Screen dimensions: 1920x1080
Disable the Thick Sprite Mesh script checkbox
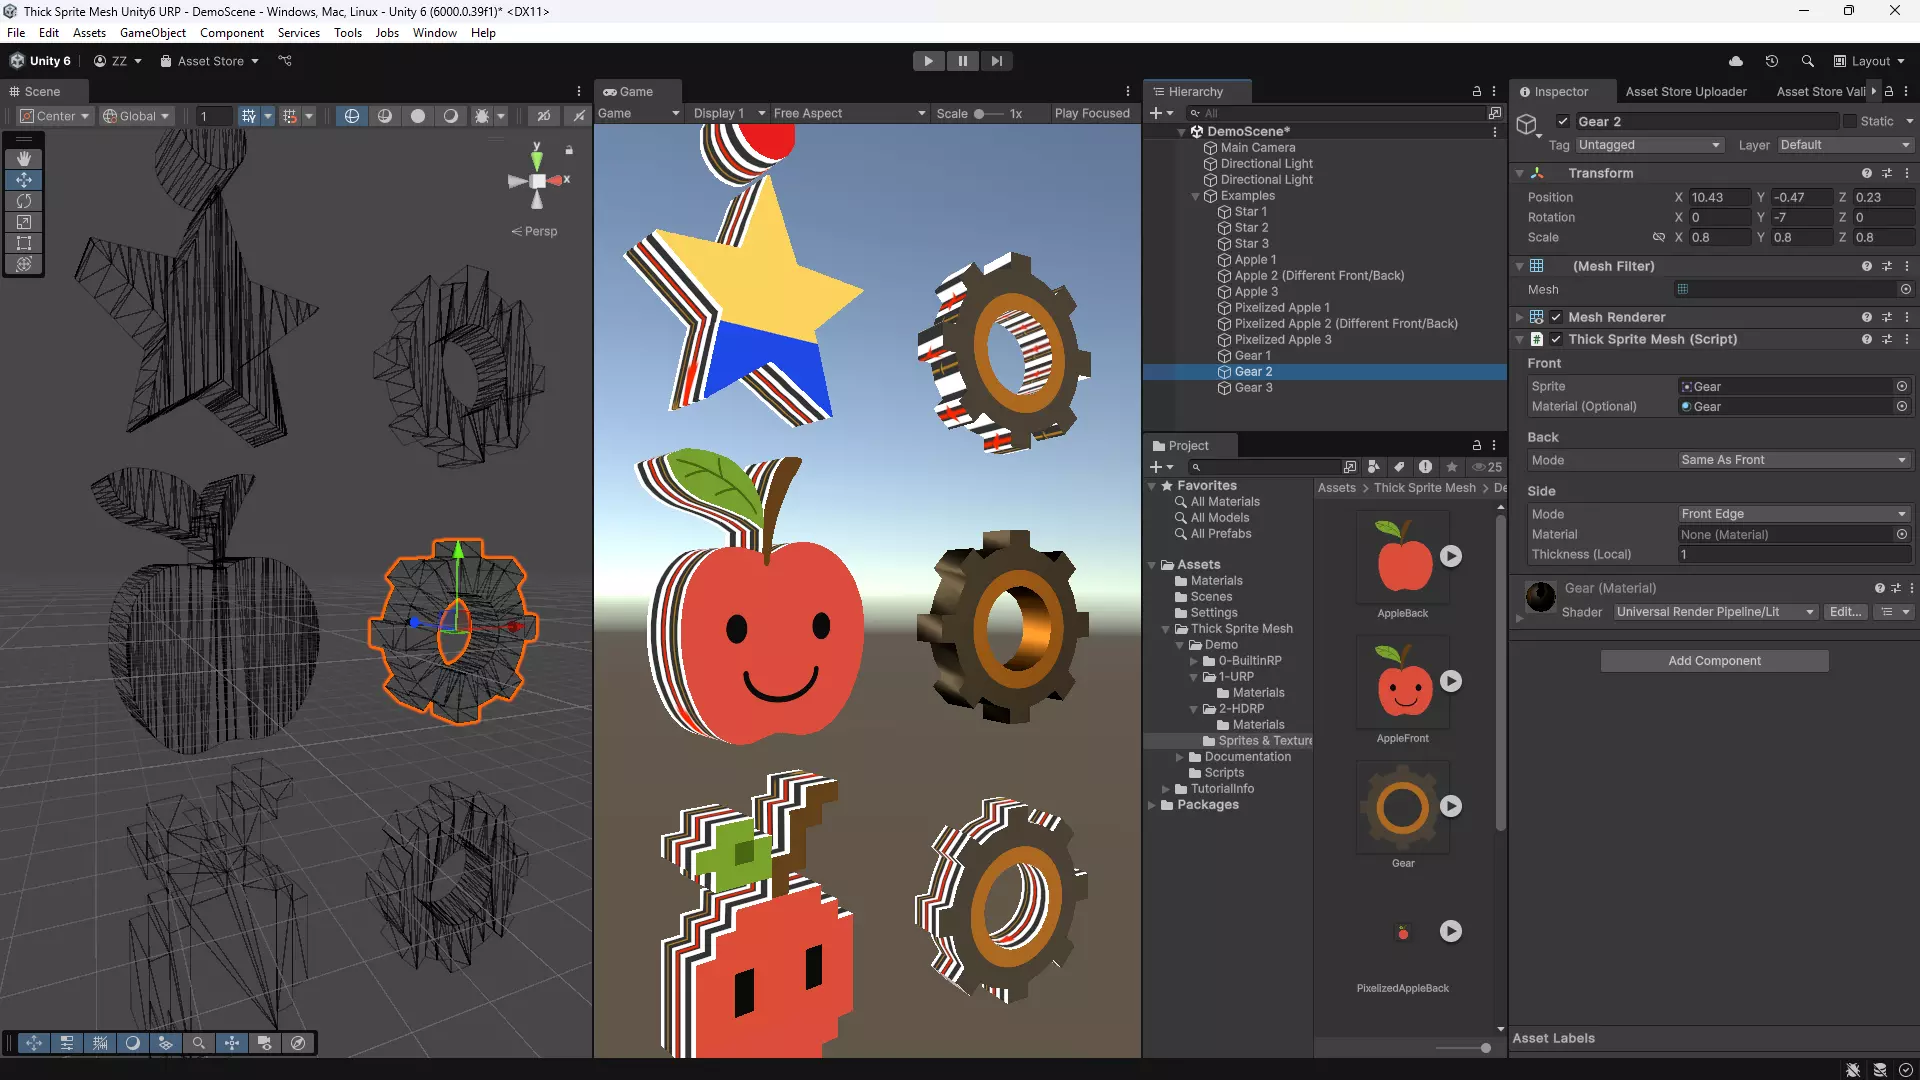click(x=1556, y=339)
